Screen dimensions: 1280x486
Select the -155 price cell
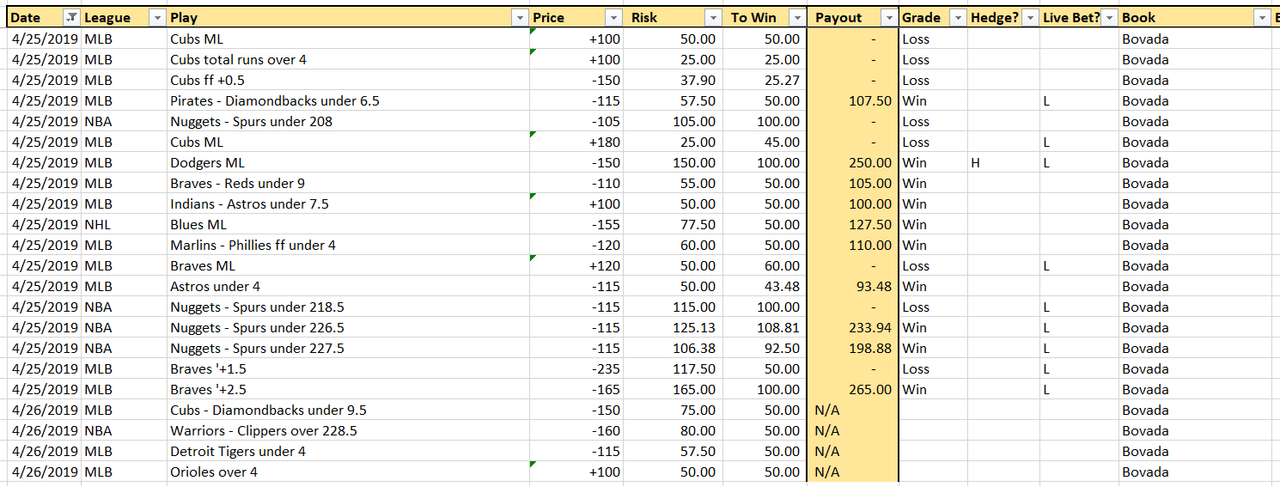[x=576, y=225]
